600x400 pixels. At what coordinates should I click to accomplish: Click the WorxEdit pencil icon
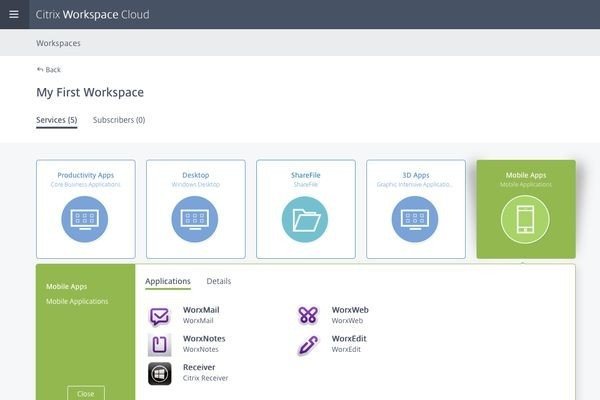coord(308,345)
